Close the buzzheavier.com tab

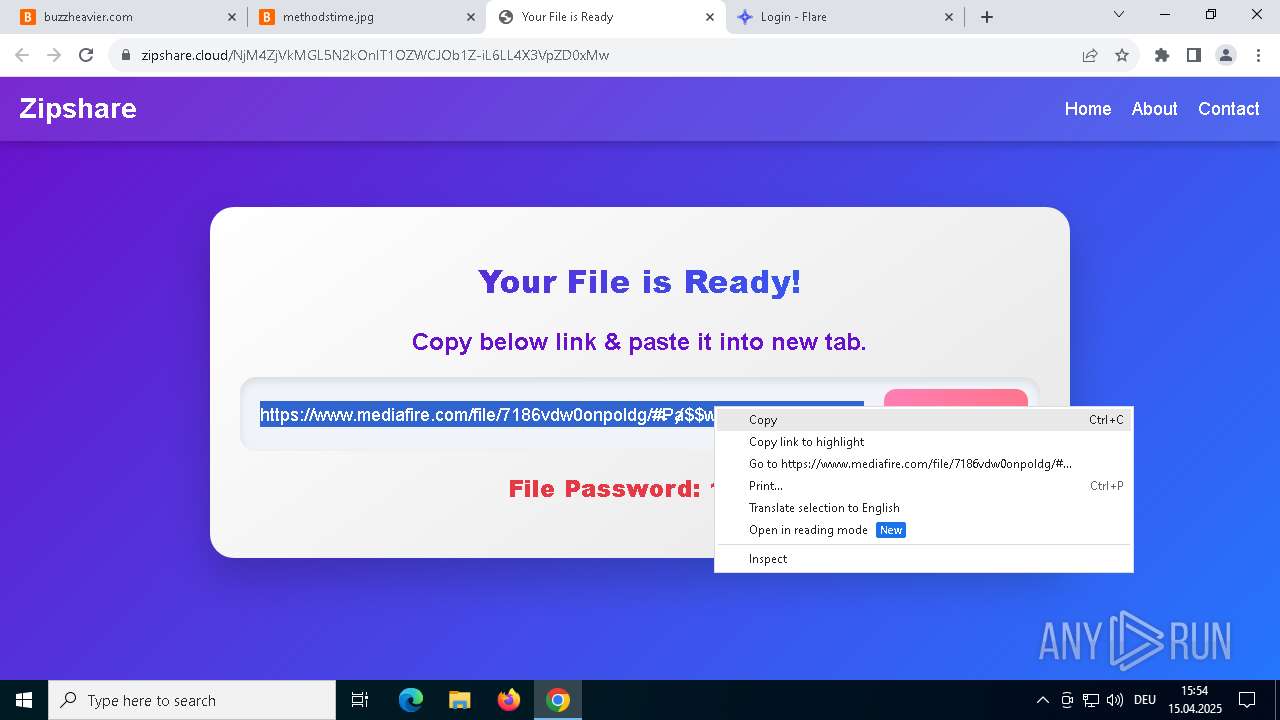[232, 17]
